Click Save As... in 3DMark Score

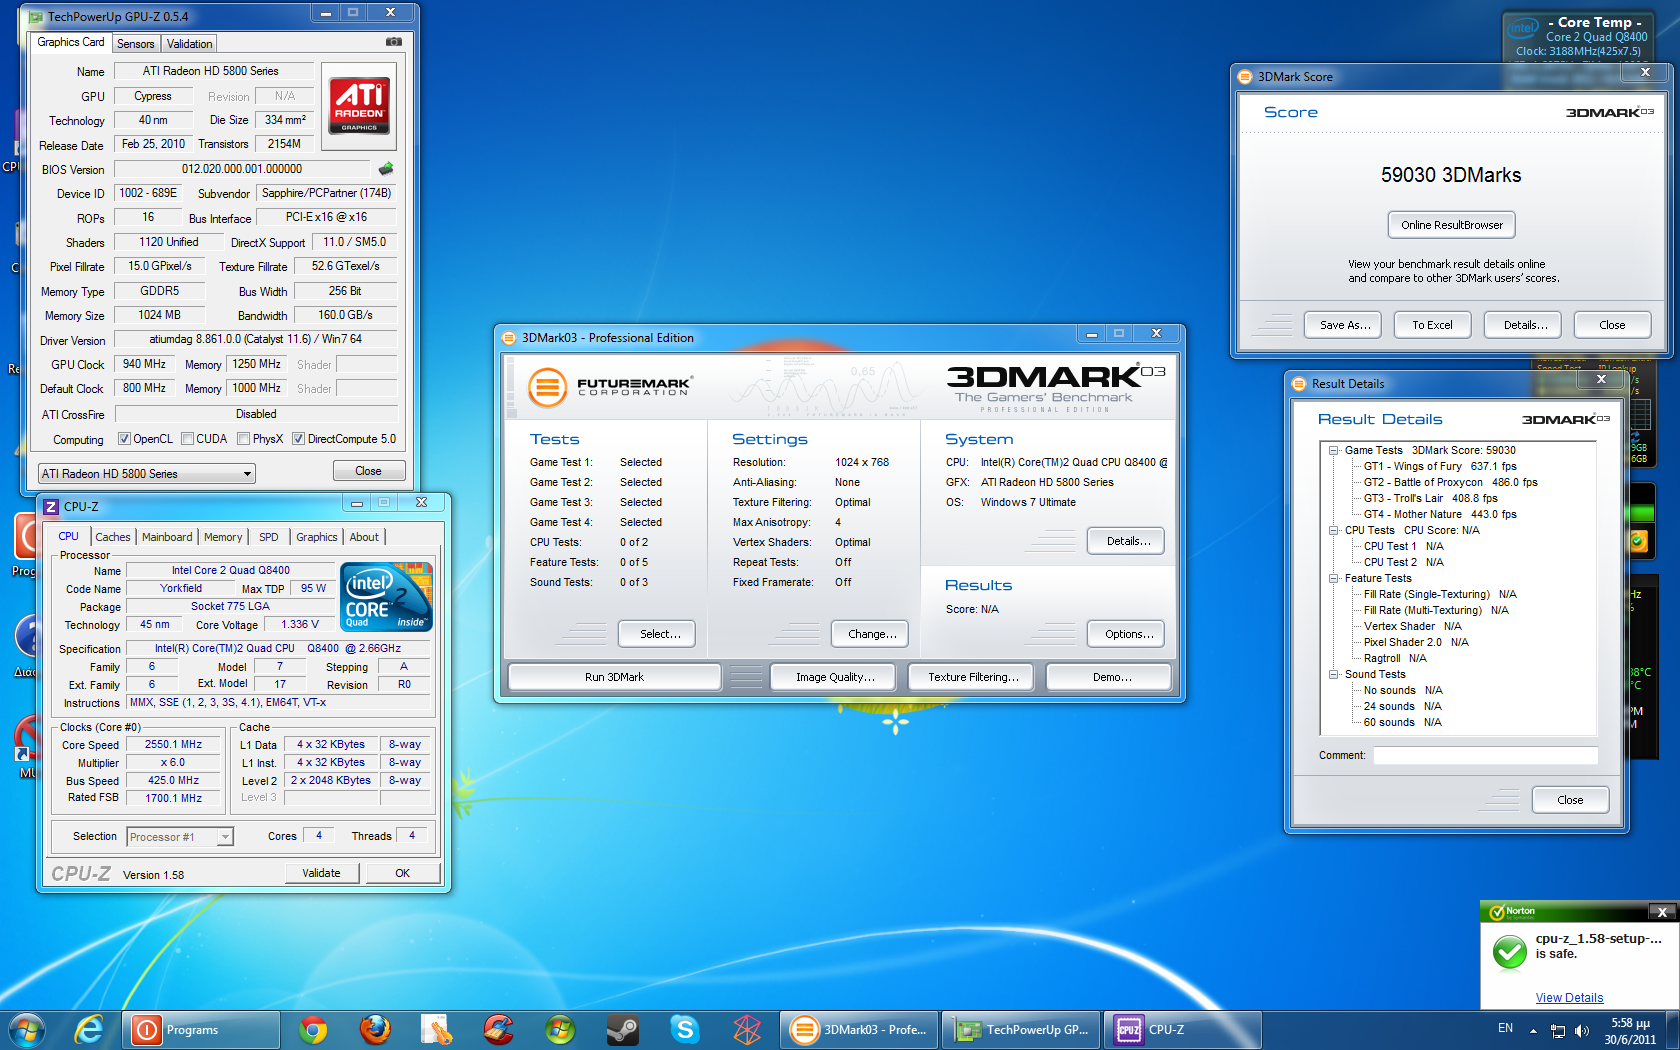point(1344,325)
